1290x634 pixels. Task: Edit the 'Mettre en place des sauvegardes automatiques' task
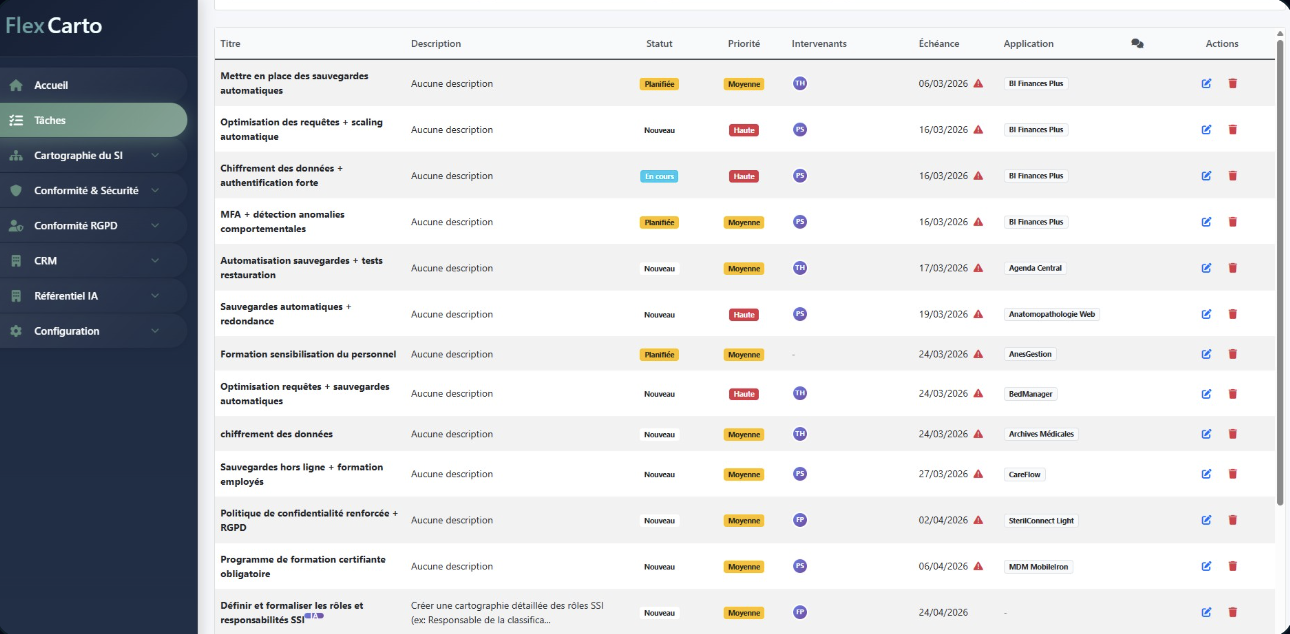[1206, 83]
